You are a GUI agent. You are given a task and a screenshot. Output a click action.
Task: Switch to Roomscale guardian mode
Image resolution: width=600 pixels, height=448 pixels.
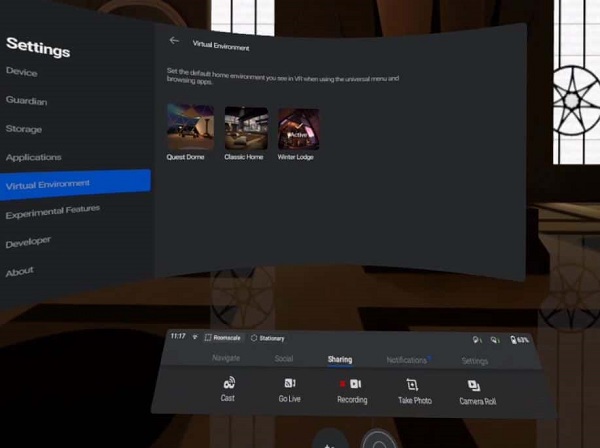point(221,338)
